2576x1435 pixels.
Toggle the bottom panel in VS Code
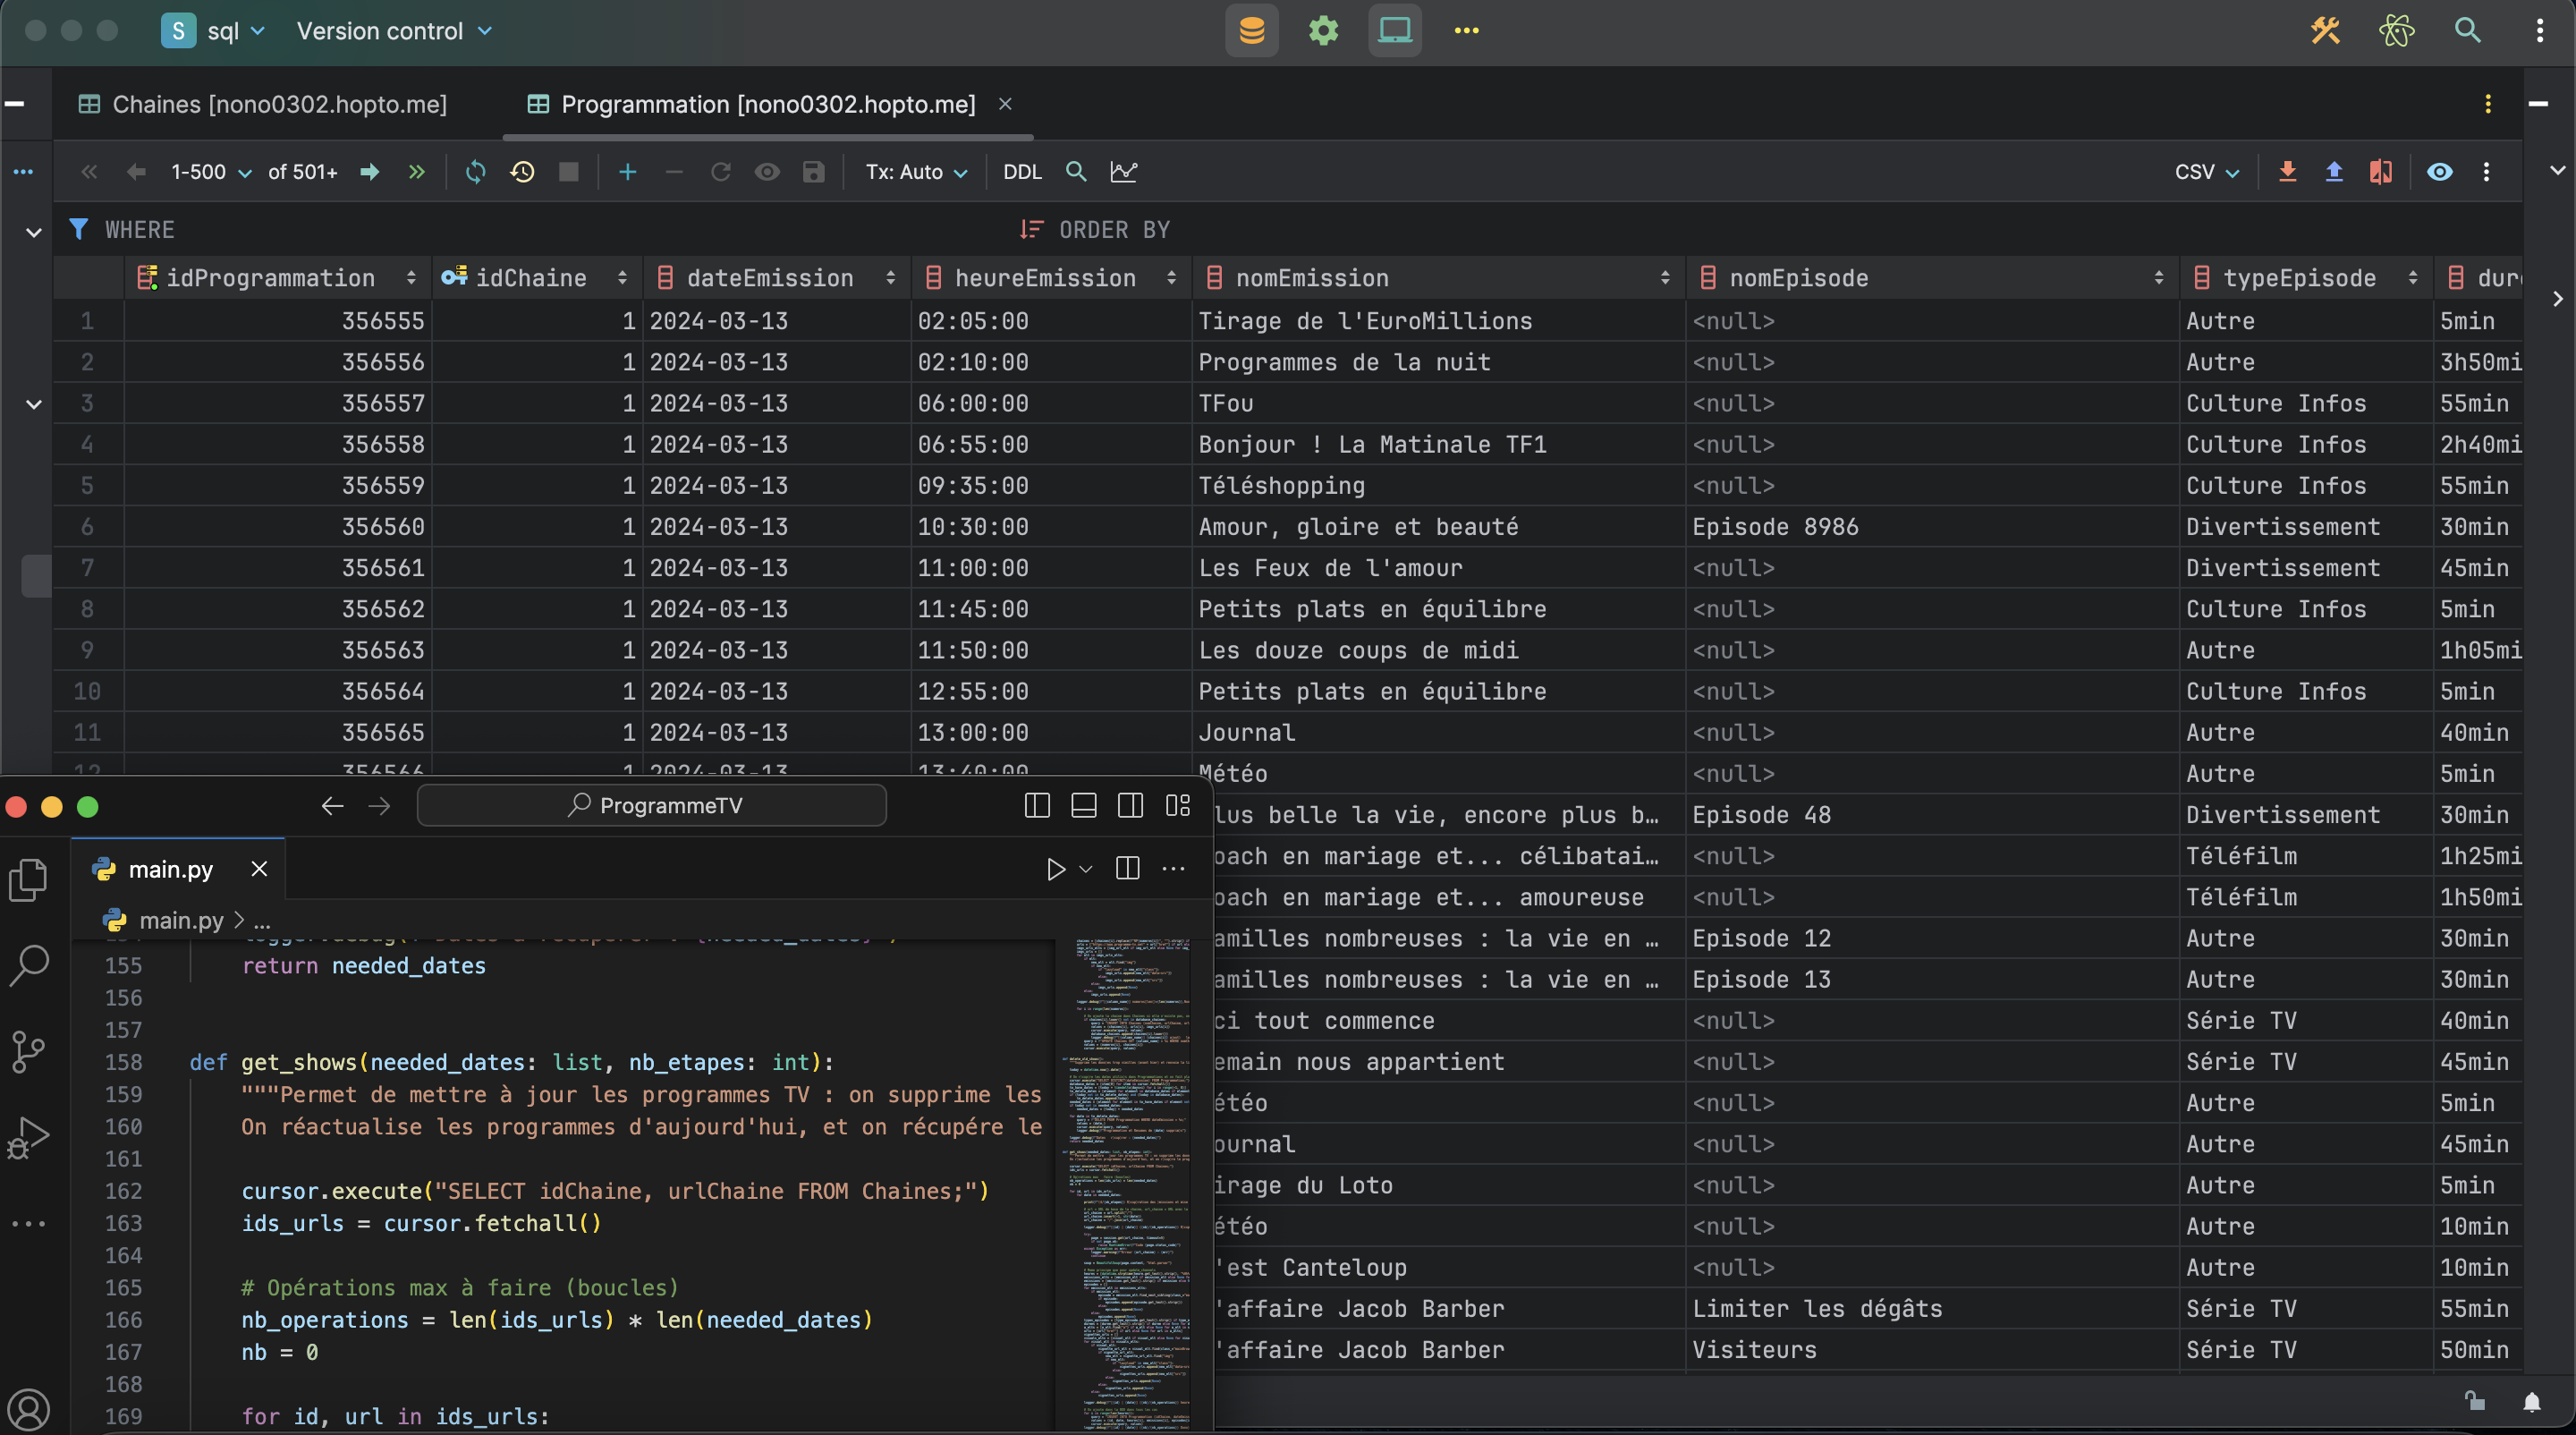[1083, 806]
